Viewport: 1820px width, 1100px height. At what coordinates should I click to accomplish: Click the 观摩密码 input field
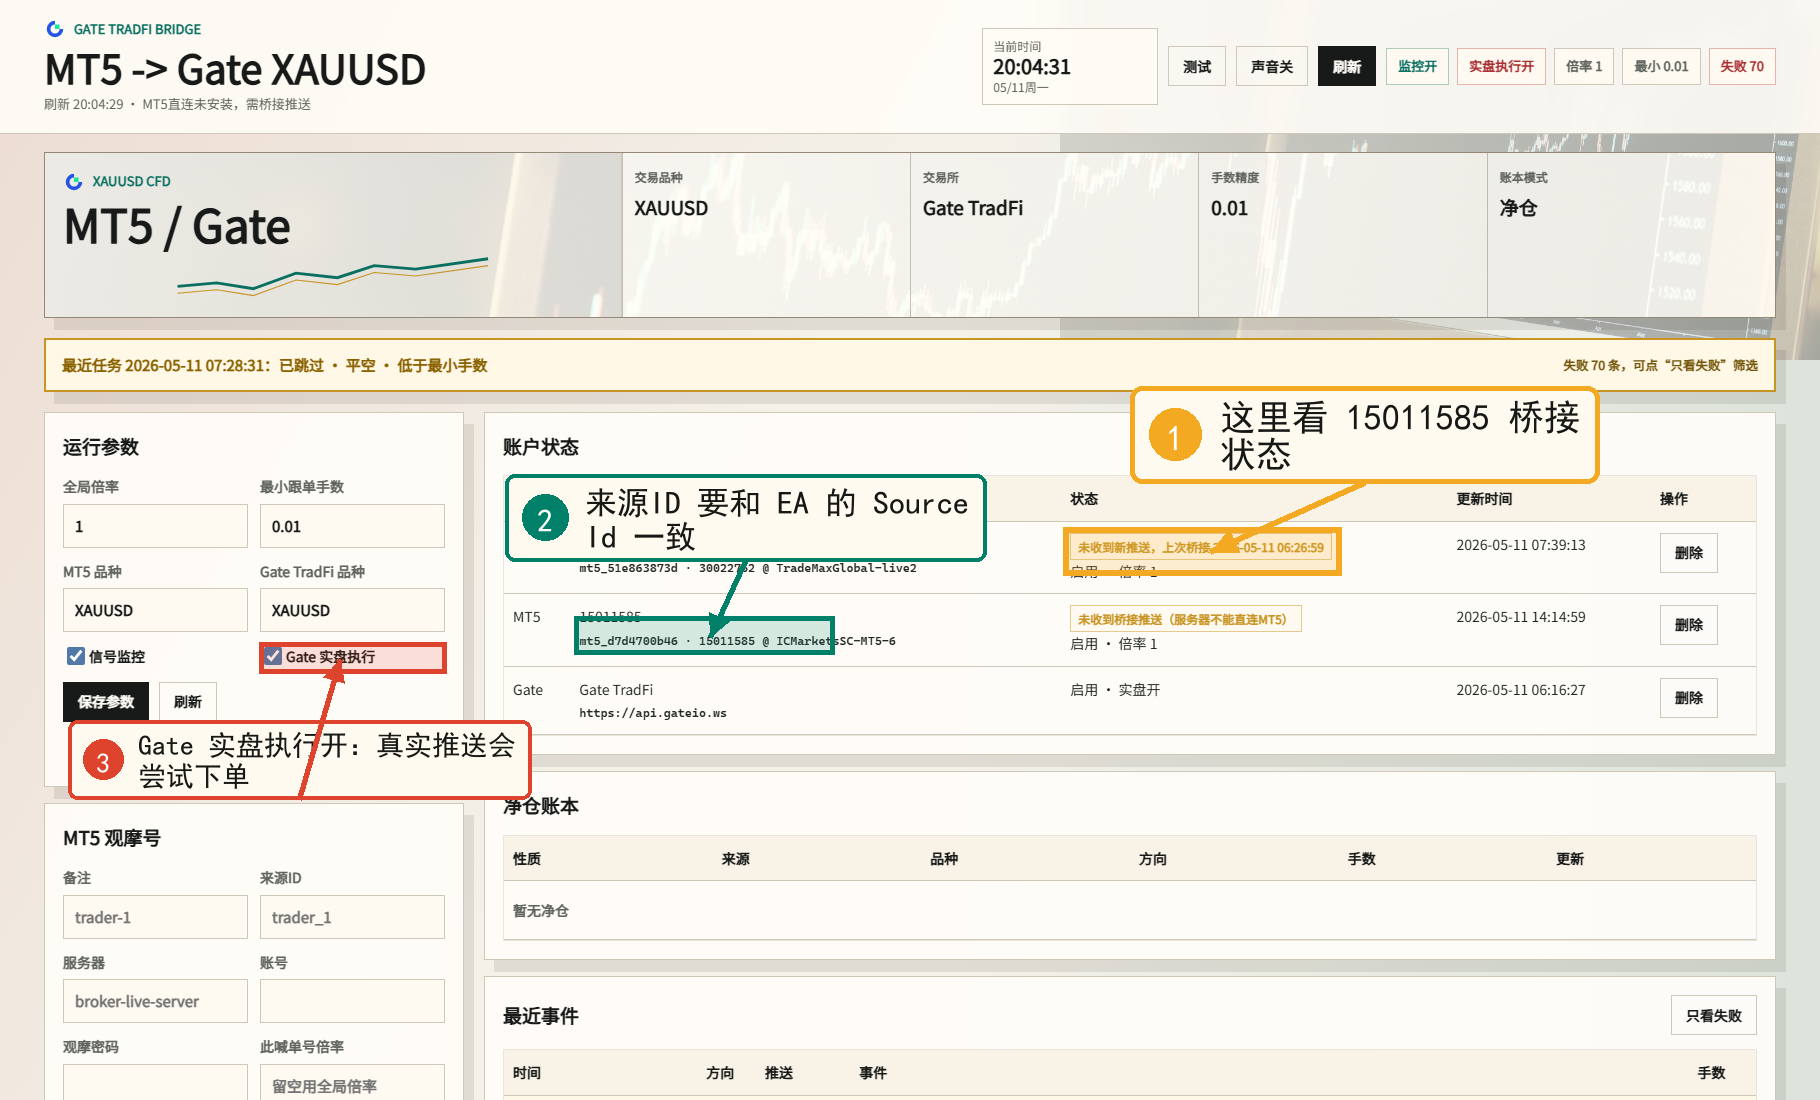[x=155, y=1084]
